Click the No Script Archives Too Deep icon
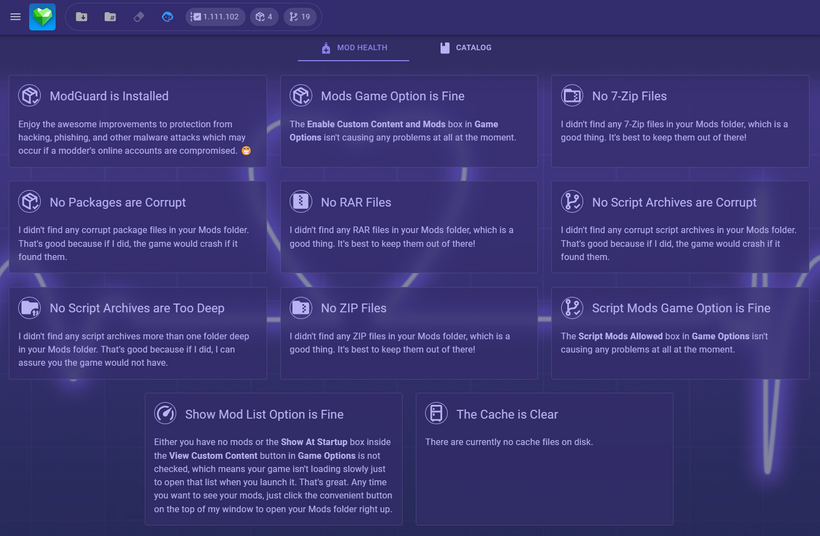820x536 pixels. pos(30,308)
